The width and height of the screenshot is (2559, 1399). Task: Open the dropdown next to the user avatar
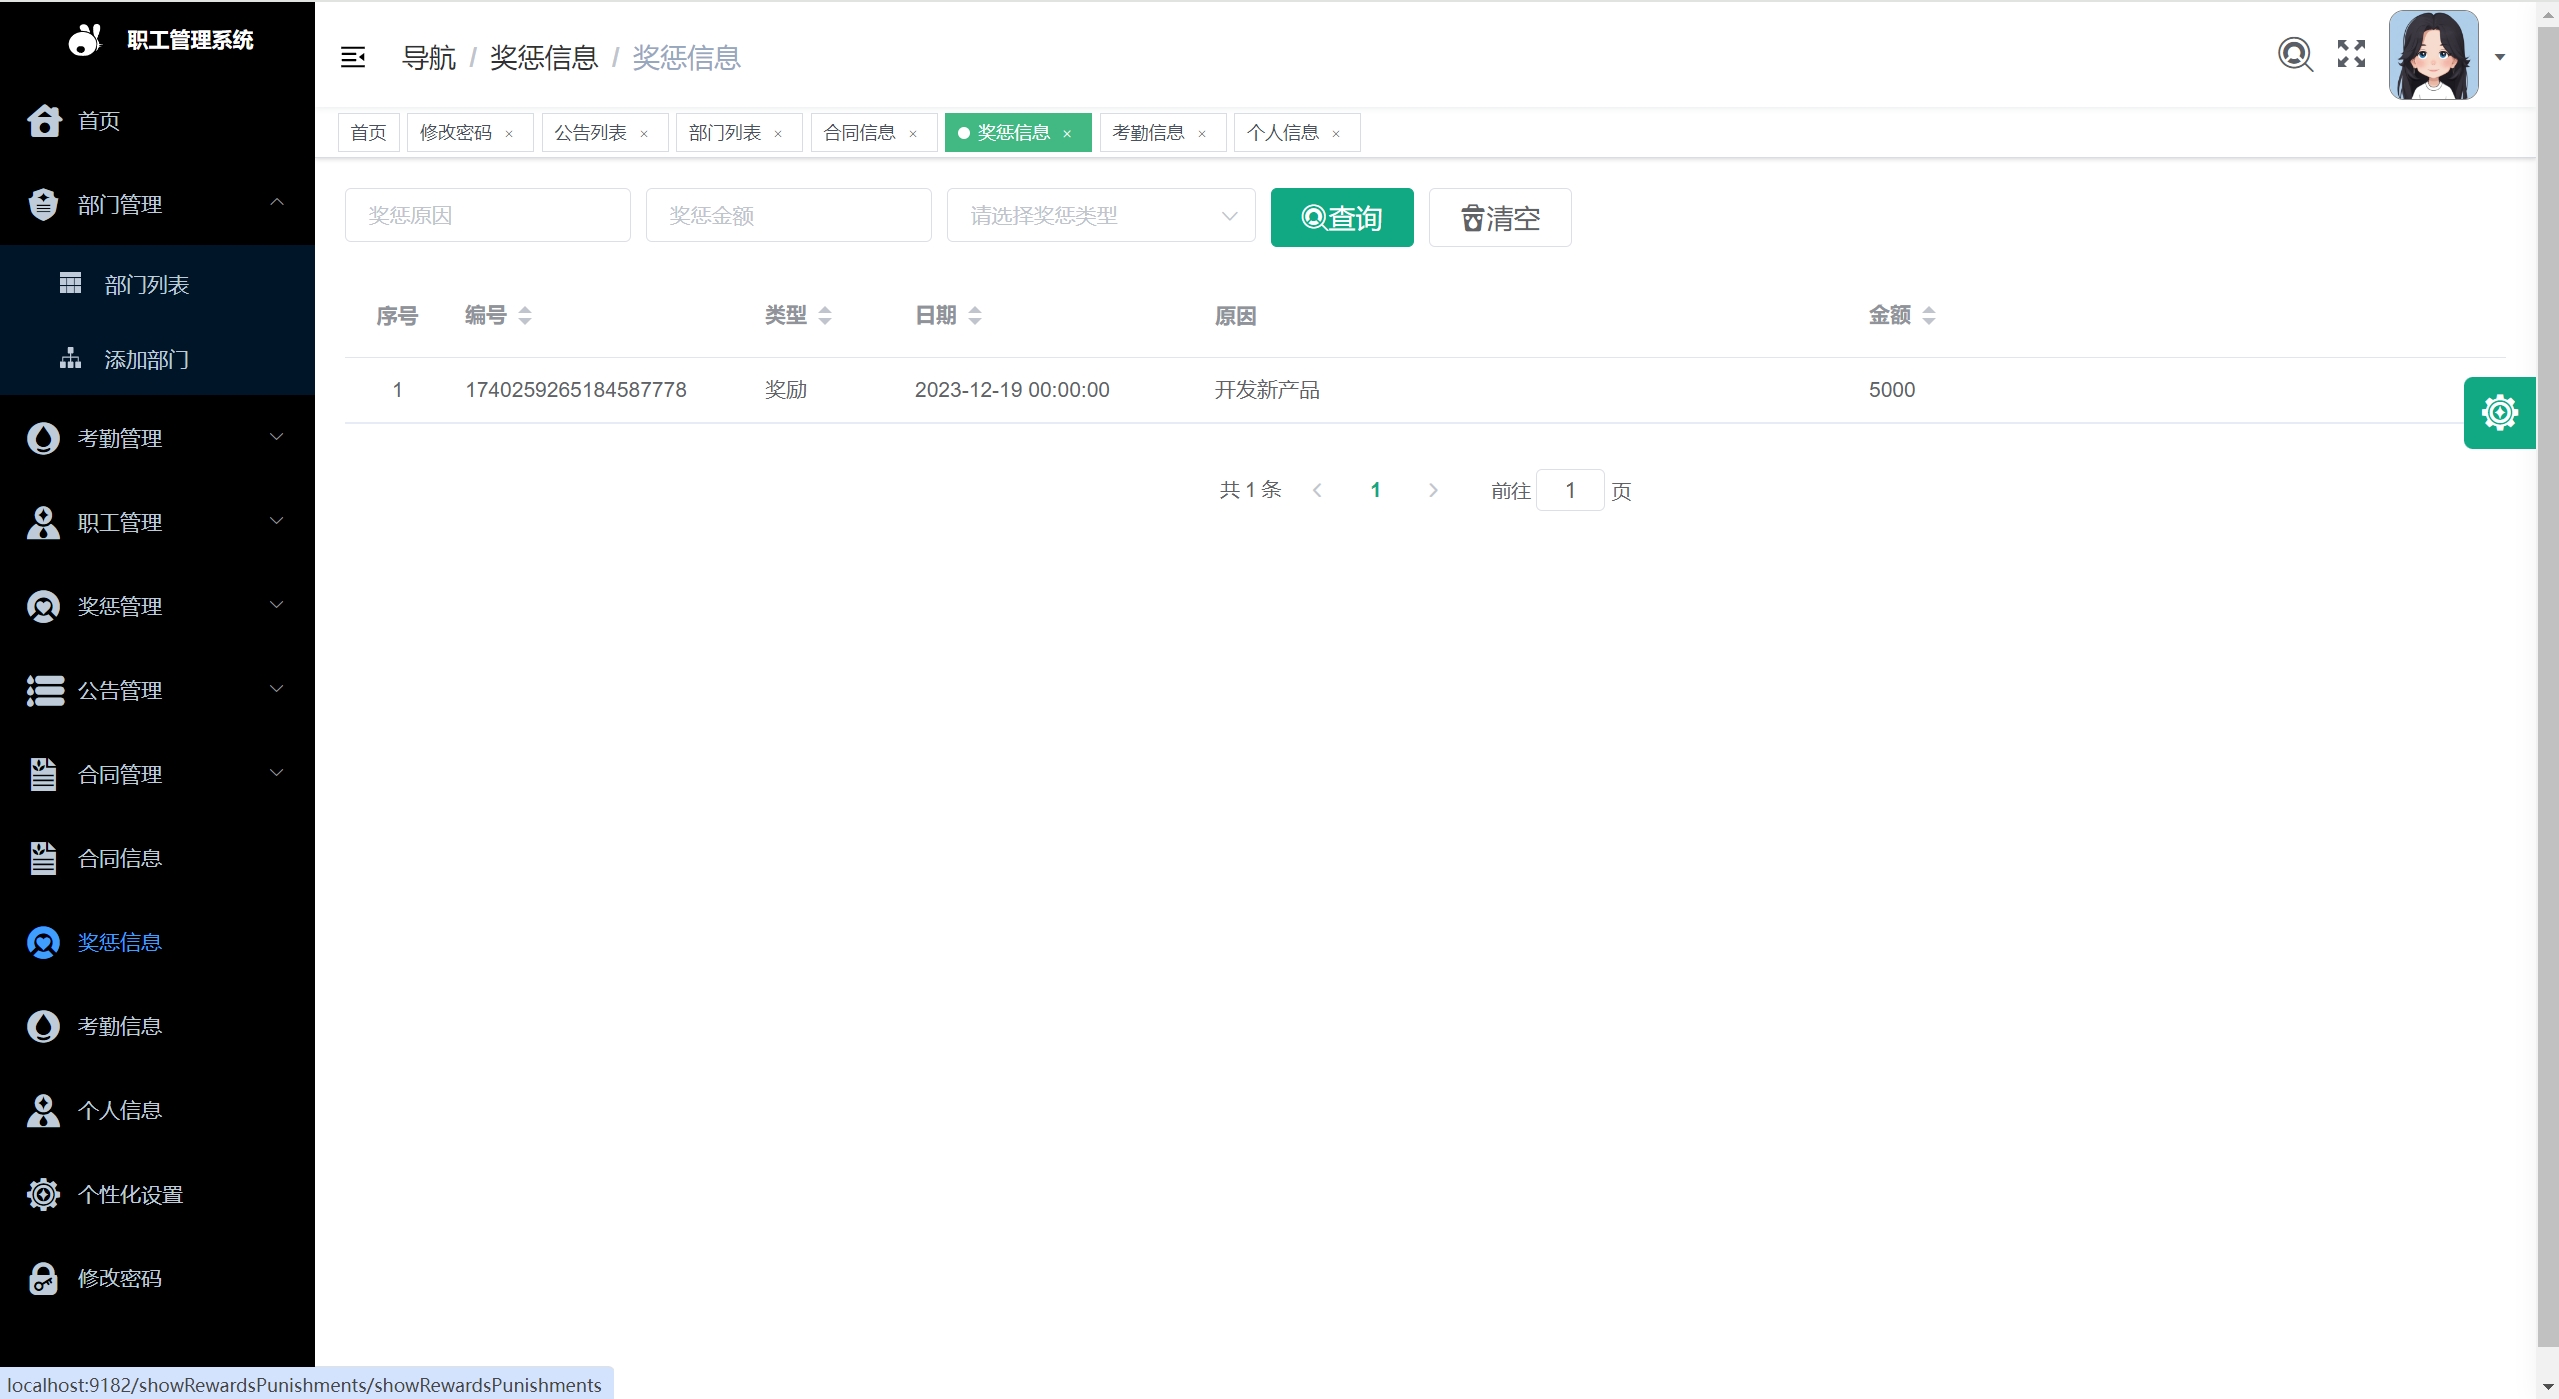[2499, 58]
